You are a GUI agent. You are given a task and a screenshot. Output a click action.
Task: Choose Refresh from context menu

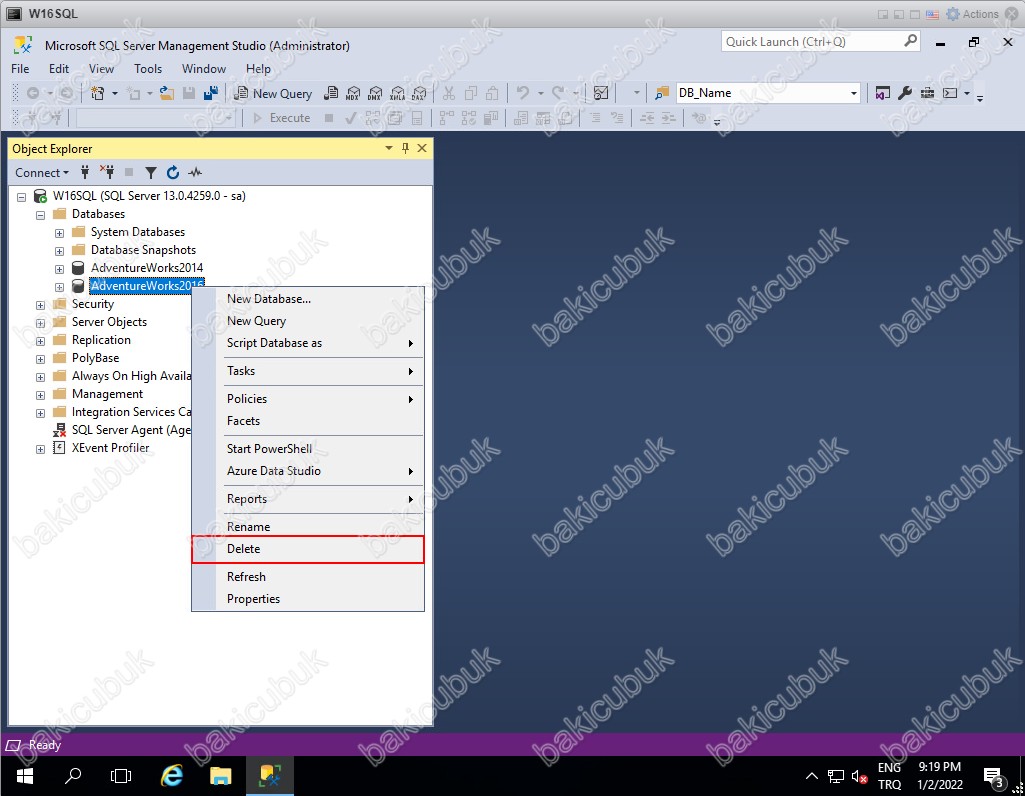click(308, 577)
